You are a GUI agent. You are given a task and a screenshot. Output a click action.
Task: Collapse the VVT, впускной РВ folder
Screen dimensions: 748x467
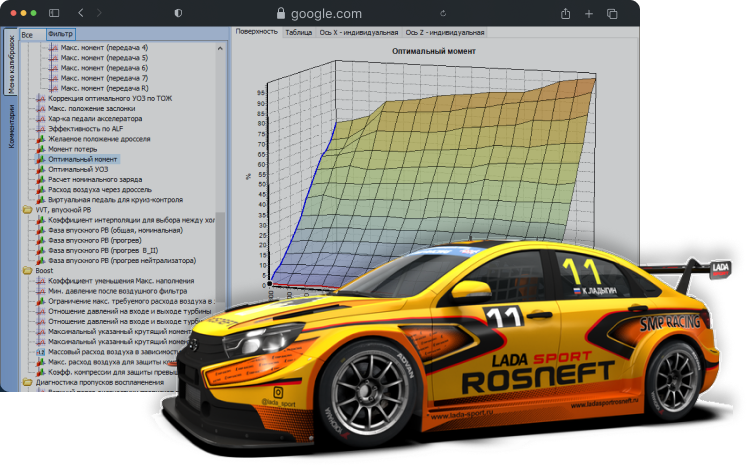27,210
